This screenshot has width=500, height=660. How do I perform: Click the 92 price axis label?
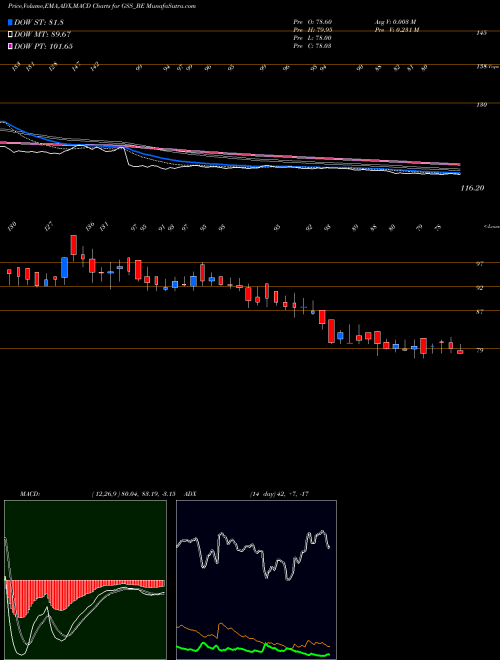(479, 288)
